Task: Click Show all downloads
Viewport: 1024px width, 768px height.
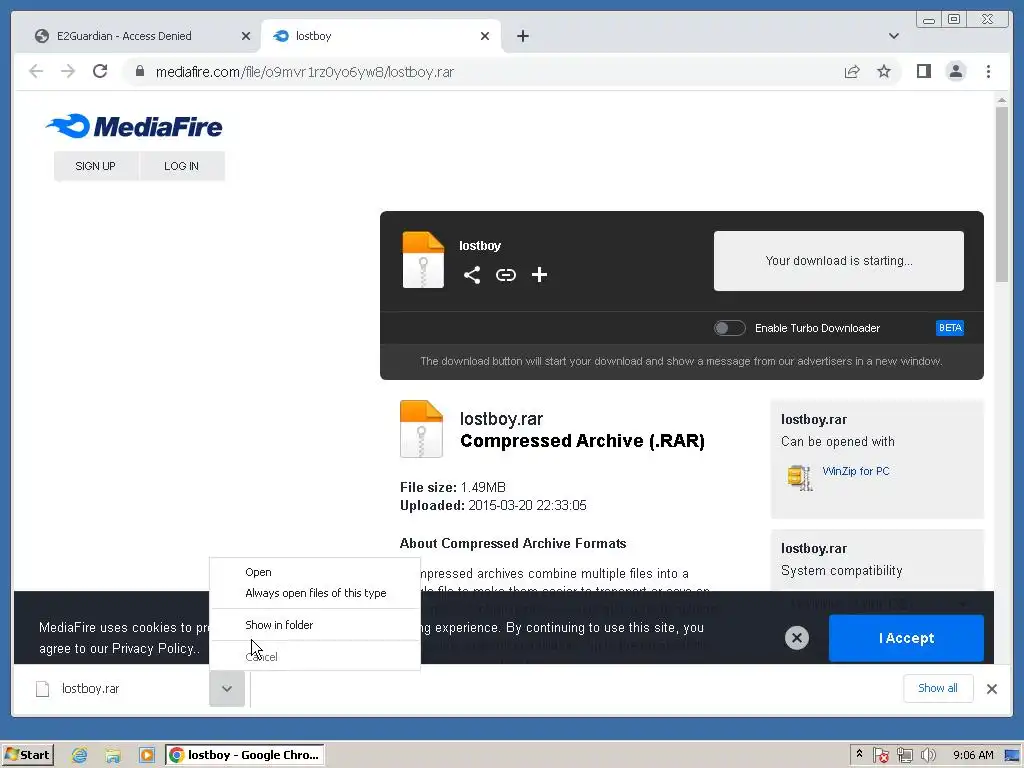Action: click(x=938, y=688)
